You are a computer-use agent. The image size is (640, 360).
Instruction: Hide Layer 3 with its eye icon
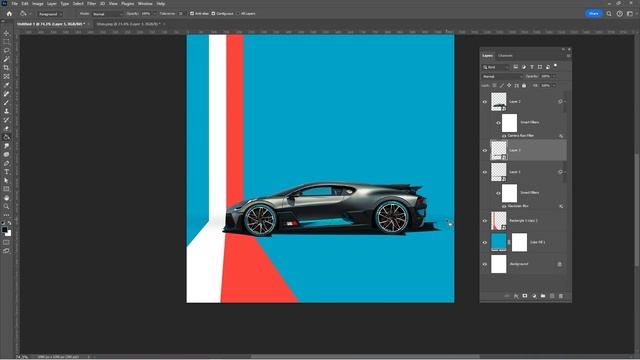click(485, 150)
